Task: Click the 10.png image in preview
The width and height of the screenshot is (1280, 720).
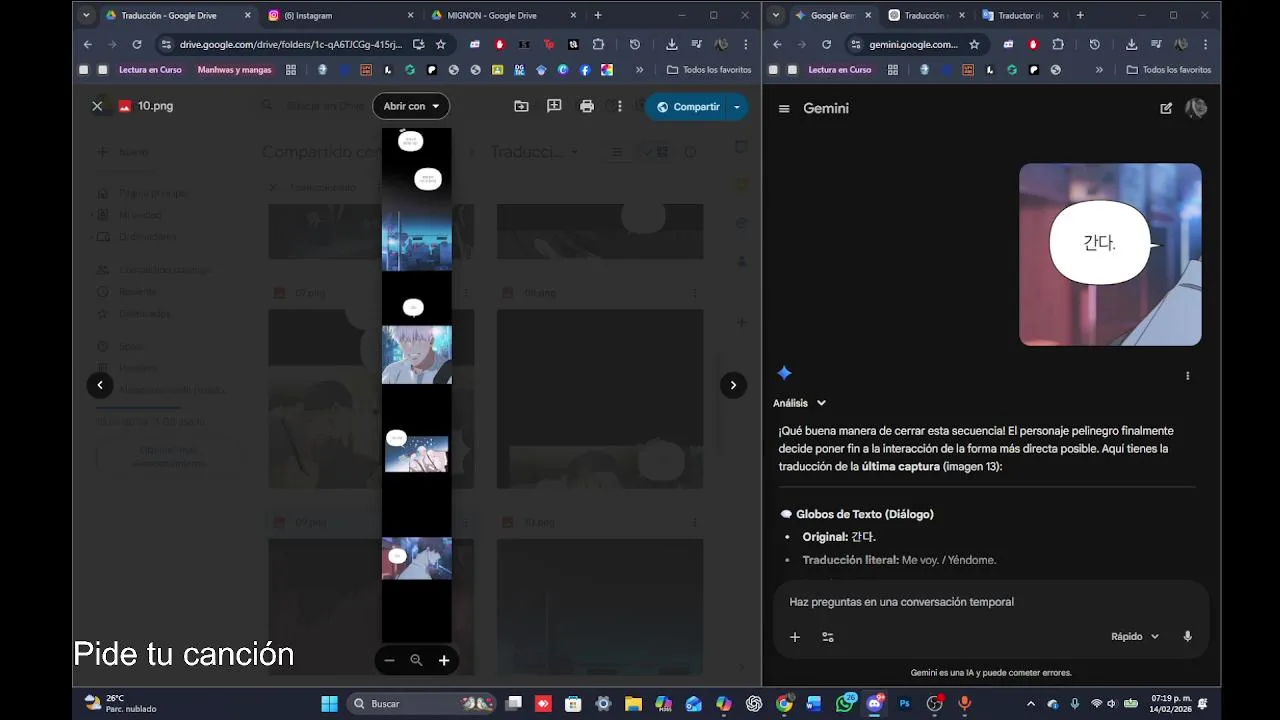Action: click(417, 385)
